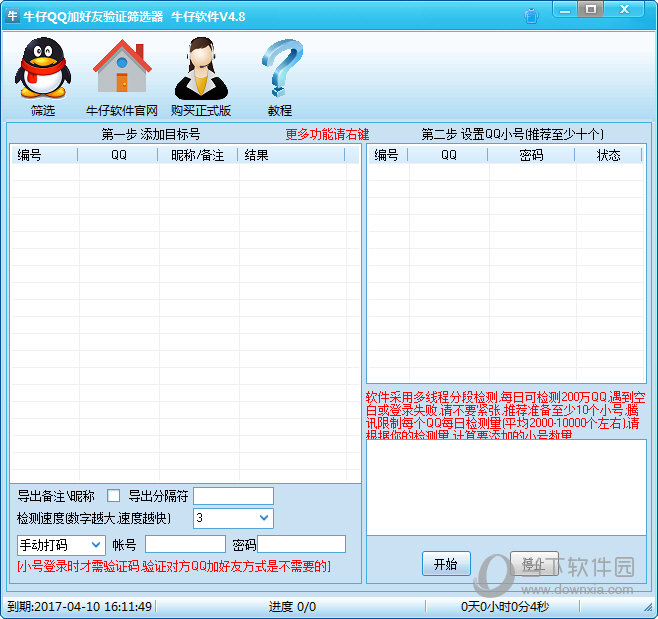Focus the 帐号 input field
The image size is (658, 619).
[185, 544]
